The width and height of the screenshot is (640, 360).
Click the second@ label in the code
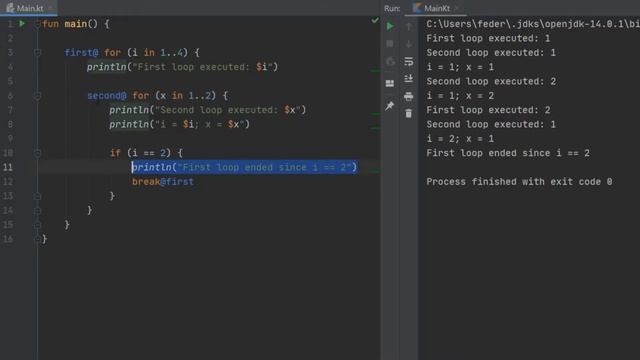coord(107,96)
